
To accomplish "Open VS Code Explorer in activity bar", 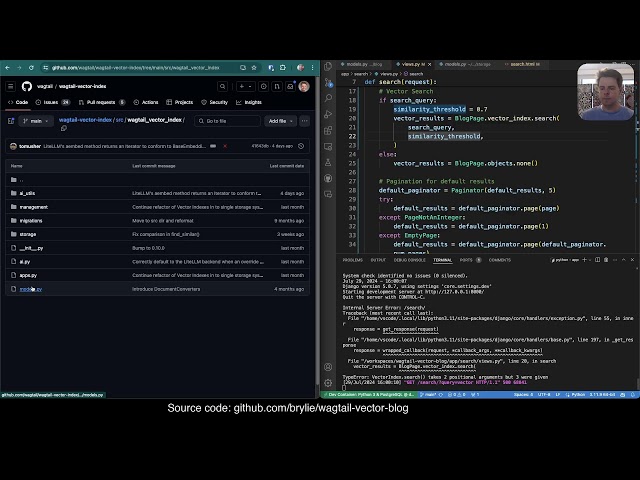I will 328,66.
